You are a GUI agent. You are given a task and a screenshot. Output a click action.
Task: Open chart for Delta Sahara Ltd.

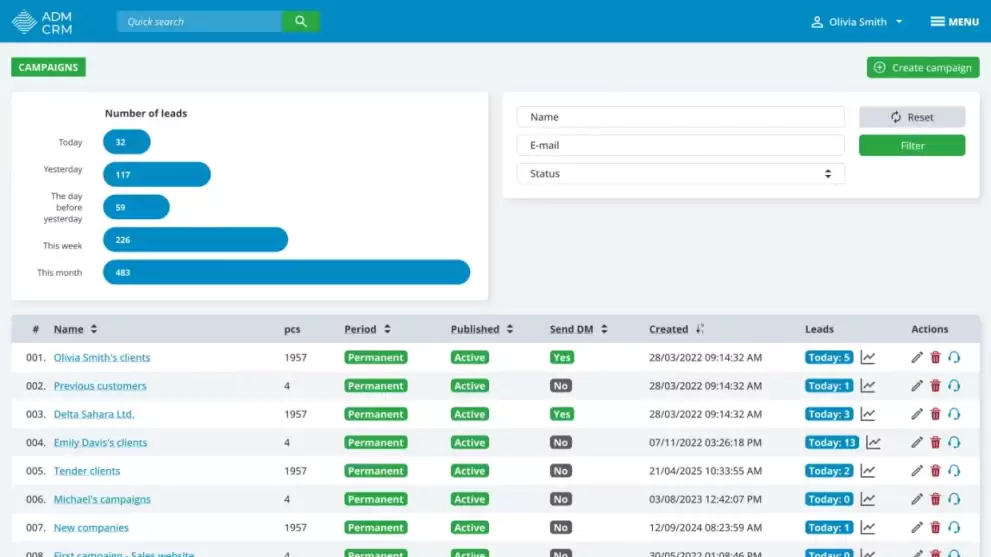click(868, 414)
